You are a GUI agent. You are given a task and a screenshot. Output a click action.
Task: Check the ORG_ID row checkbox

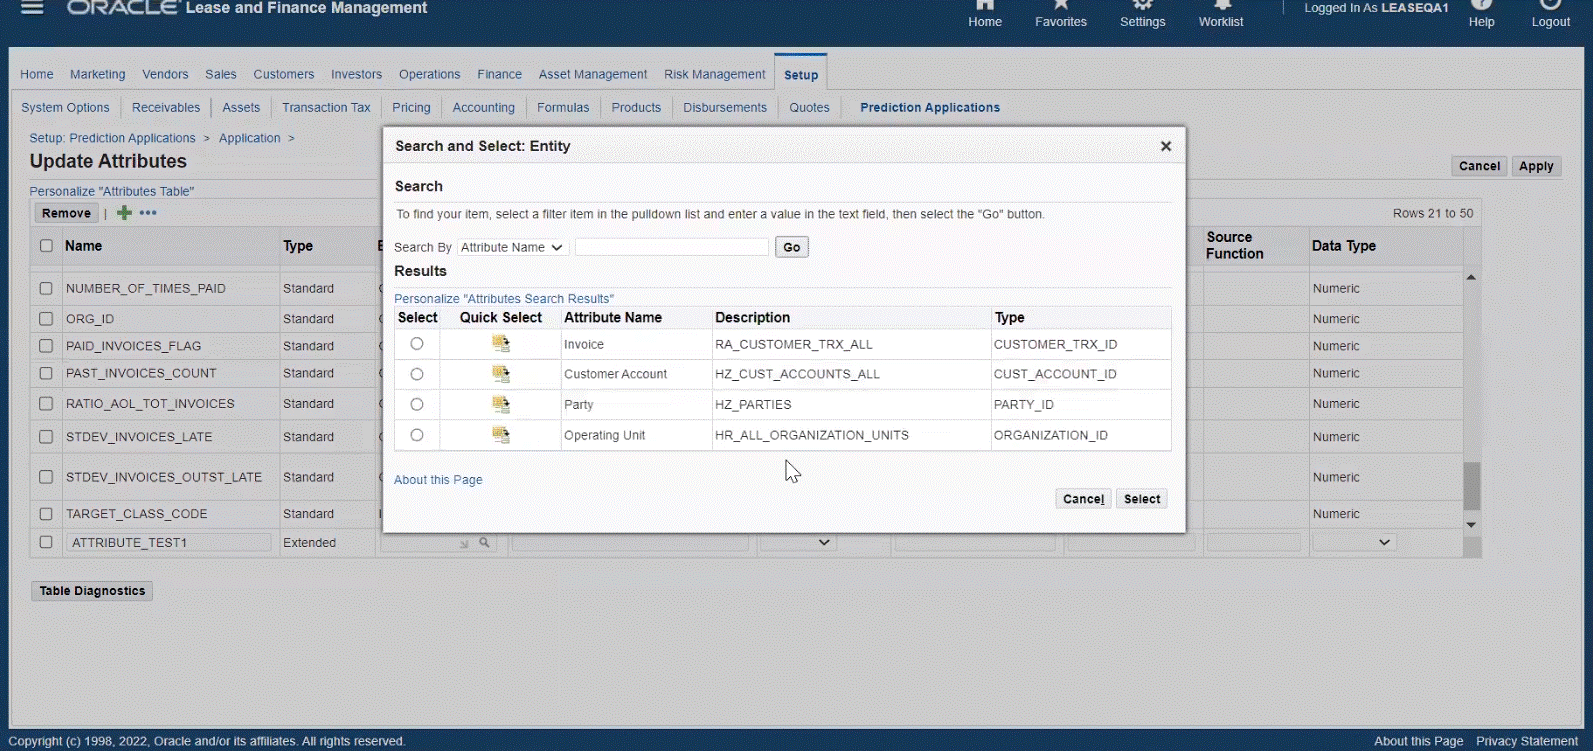click(46, 319)
